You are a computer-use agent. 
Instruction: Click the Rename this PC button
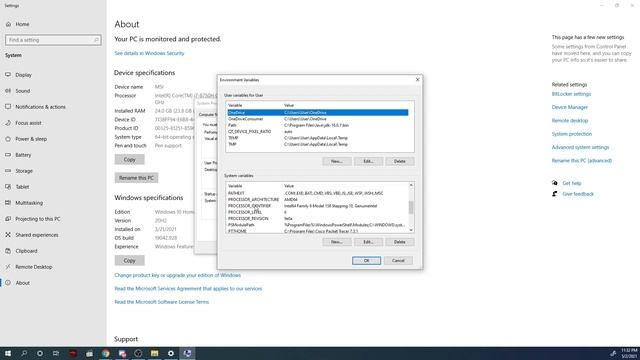[136, 178]
